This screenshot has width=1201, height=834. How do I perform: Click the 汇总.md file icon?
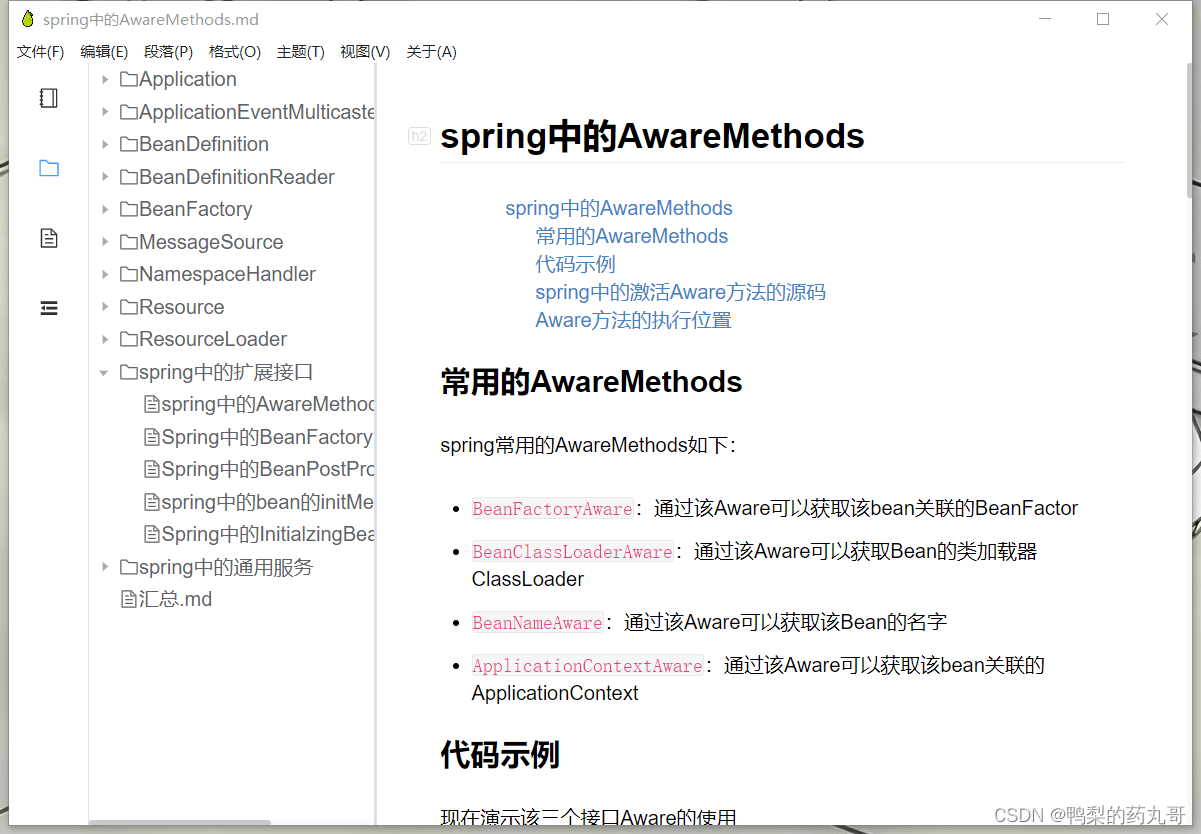(x=128, y=599)
